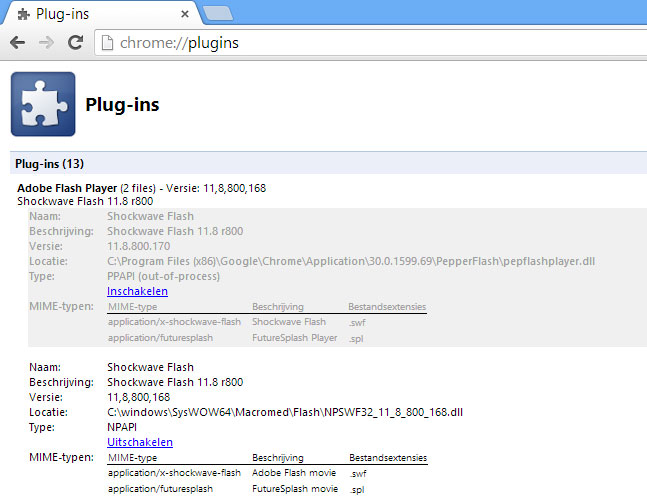Click the forward navigation arrow
This screenshot has height=504, width=647.
point(46,43)
